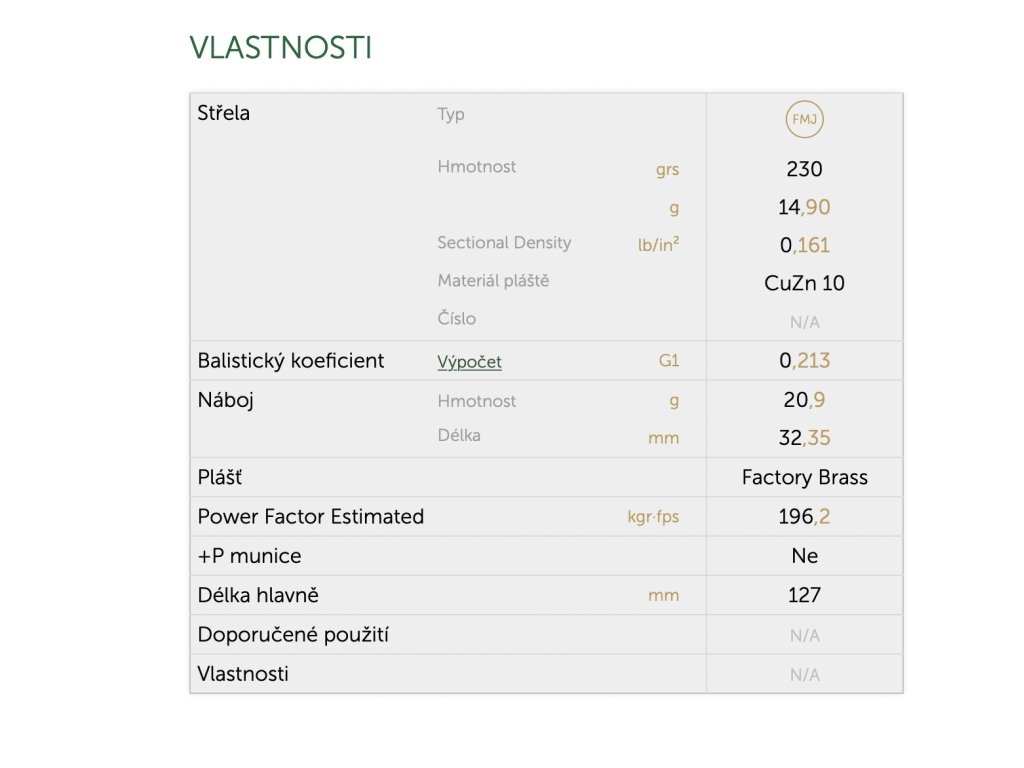Click the Doporučené použití row label
Screen dimensions: 1024x768
tap(293, 635)
